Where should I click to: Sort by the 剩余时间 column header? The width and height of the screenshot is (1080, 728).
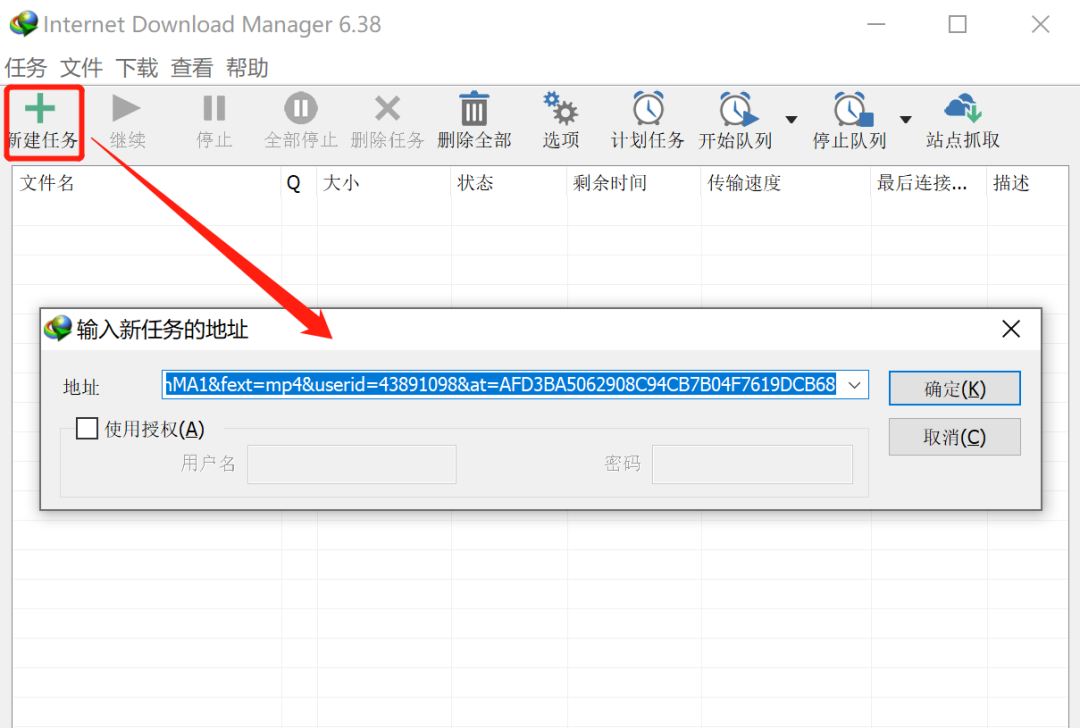coord(634,183)
